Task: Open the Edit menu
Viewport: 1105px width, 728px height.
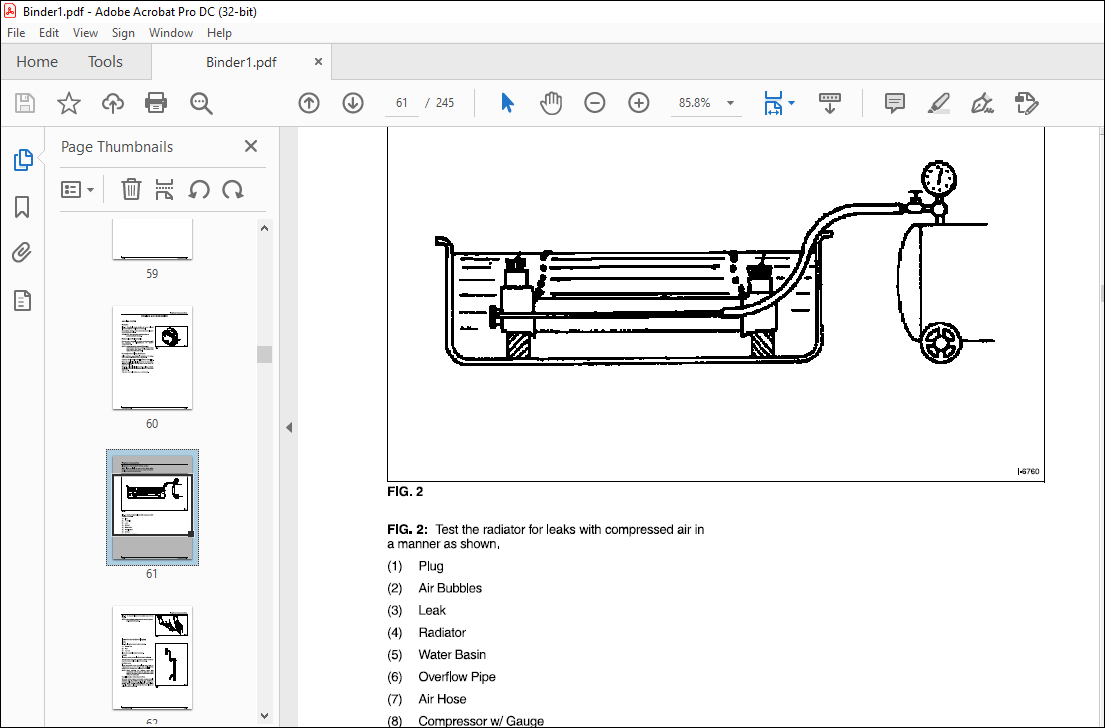Action: (49, 32)
